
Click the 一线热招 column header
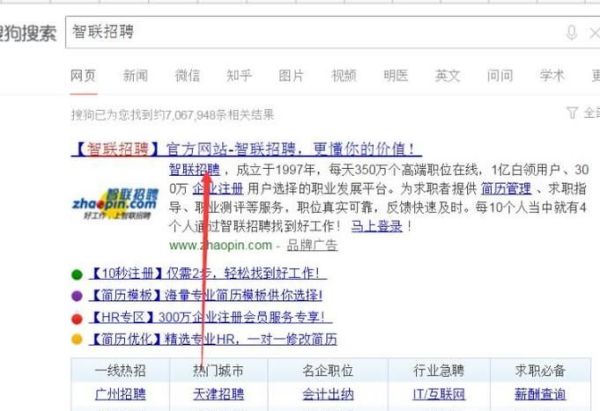pyautogui.click(x=121, y=370)
